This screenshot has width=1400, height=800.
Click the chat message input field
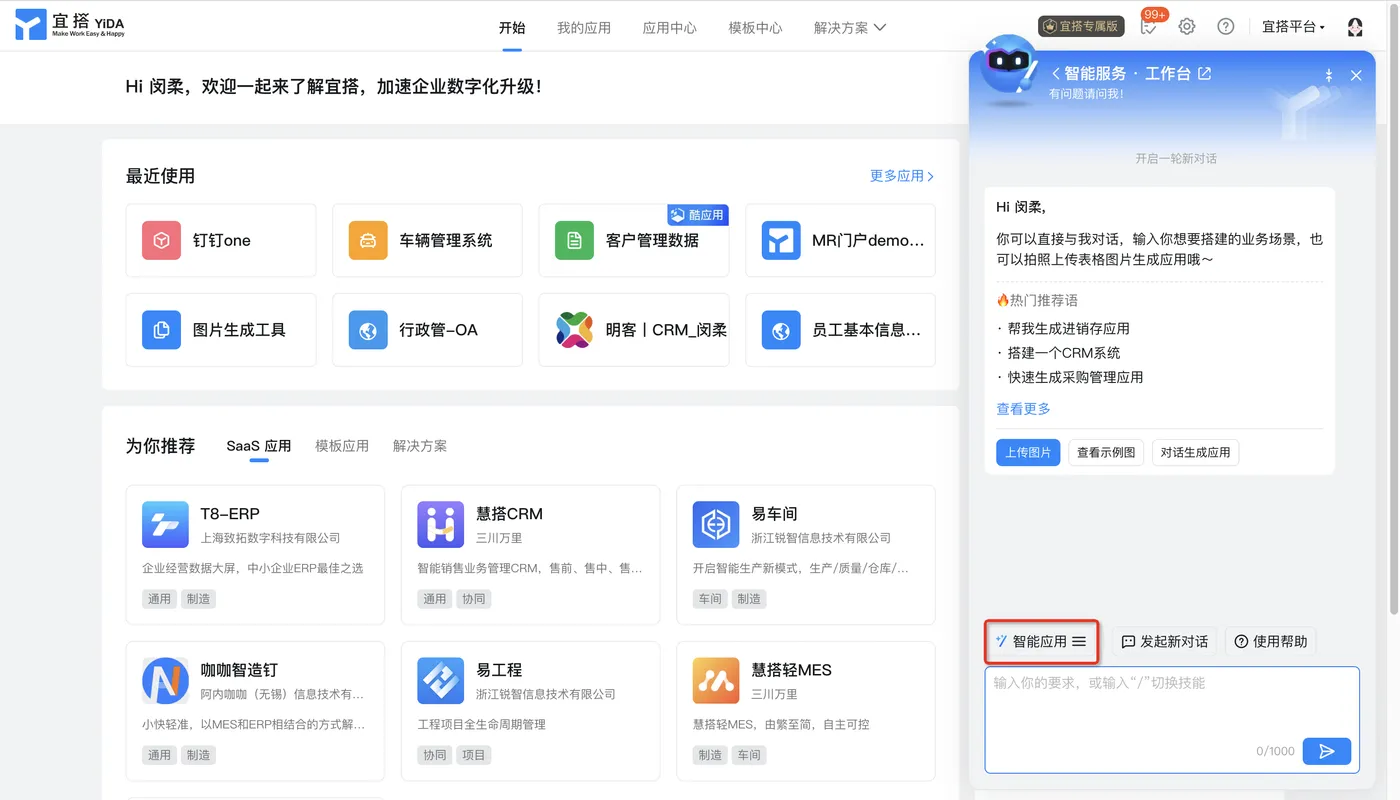pyautogui.click(x=1172, y=719)
